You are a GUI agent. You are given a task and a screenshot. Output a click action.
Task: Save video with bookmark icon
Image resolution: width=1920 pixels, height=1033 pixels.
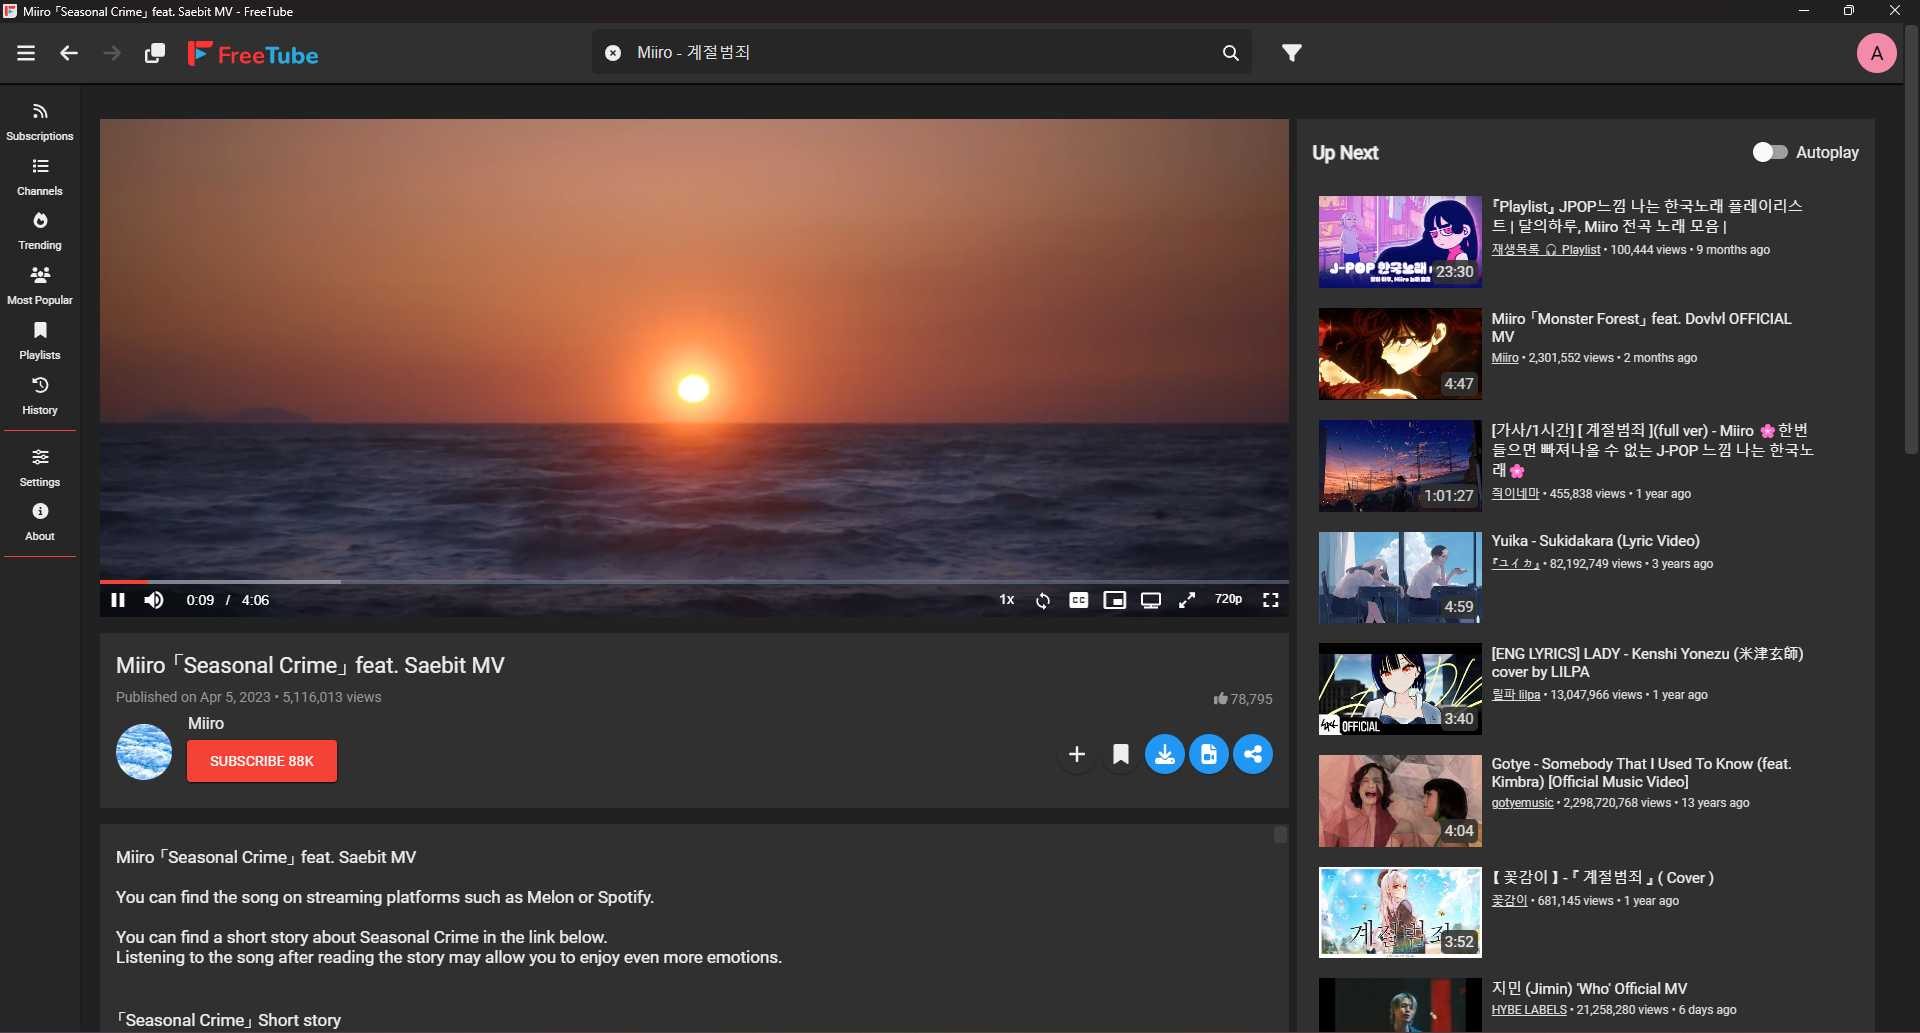pyautogui.click(x=1121, y=754)
